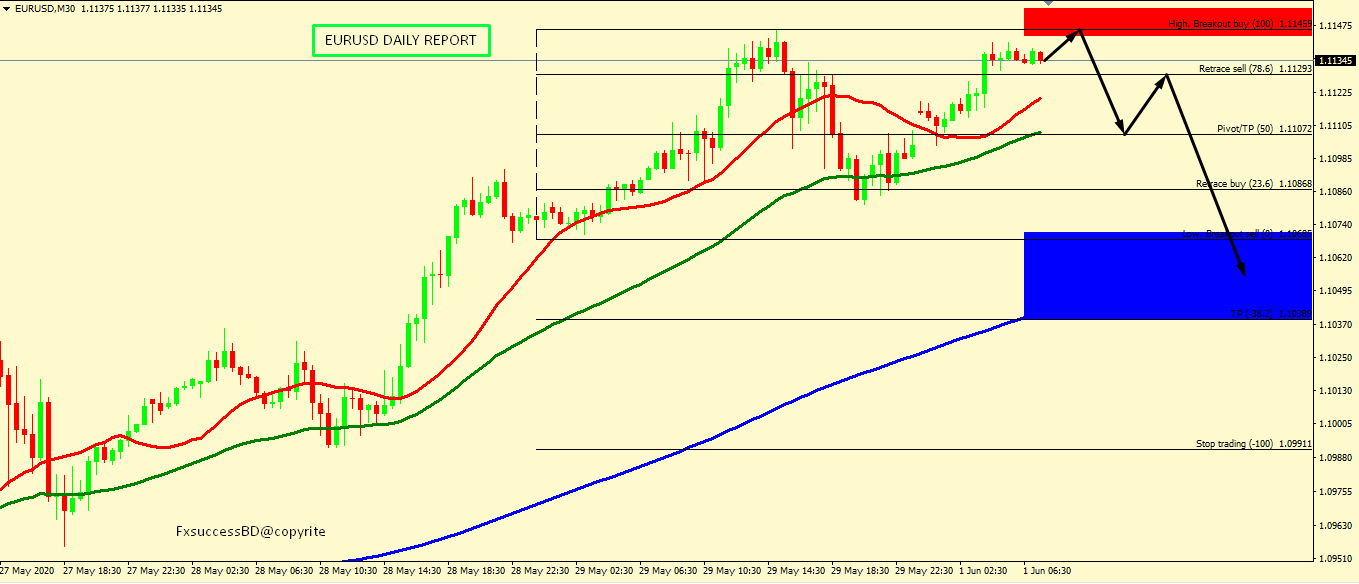Click the gray chart shift triangle marker
The width and height of the screenshot is (1359, 584).
tap(1047, 4)
